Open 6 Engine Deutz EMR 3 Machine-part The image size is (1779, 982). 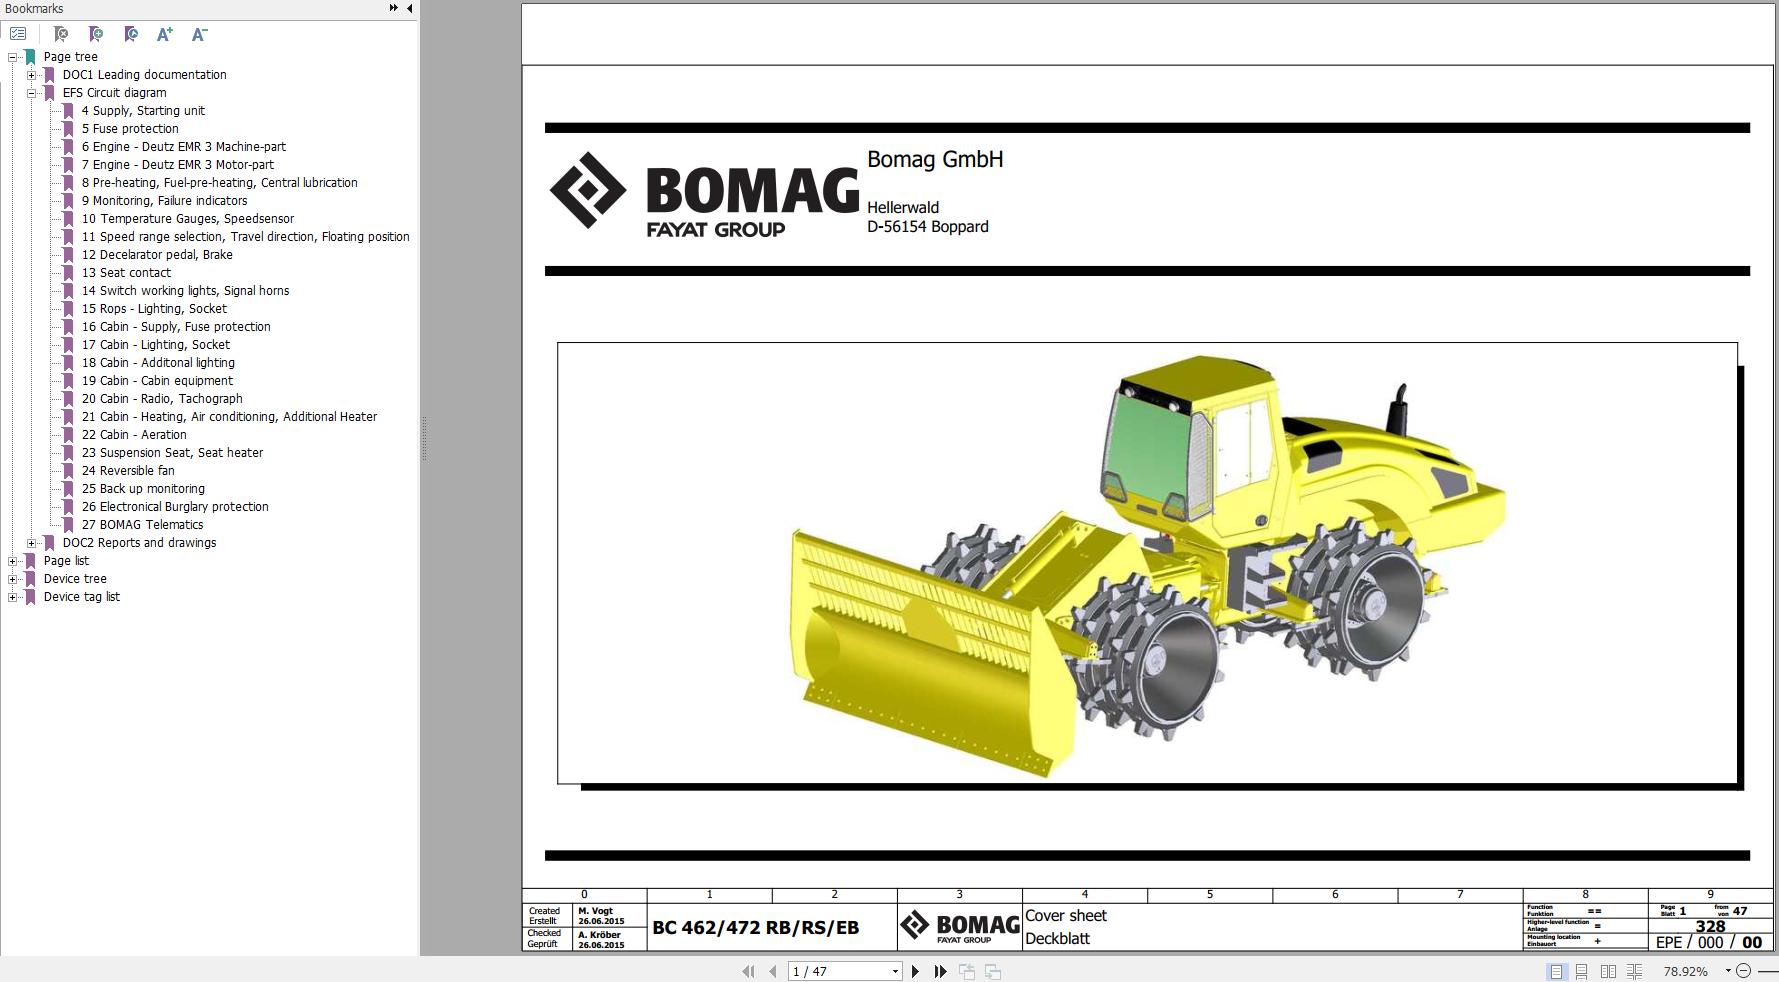coord(184,147)
